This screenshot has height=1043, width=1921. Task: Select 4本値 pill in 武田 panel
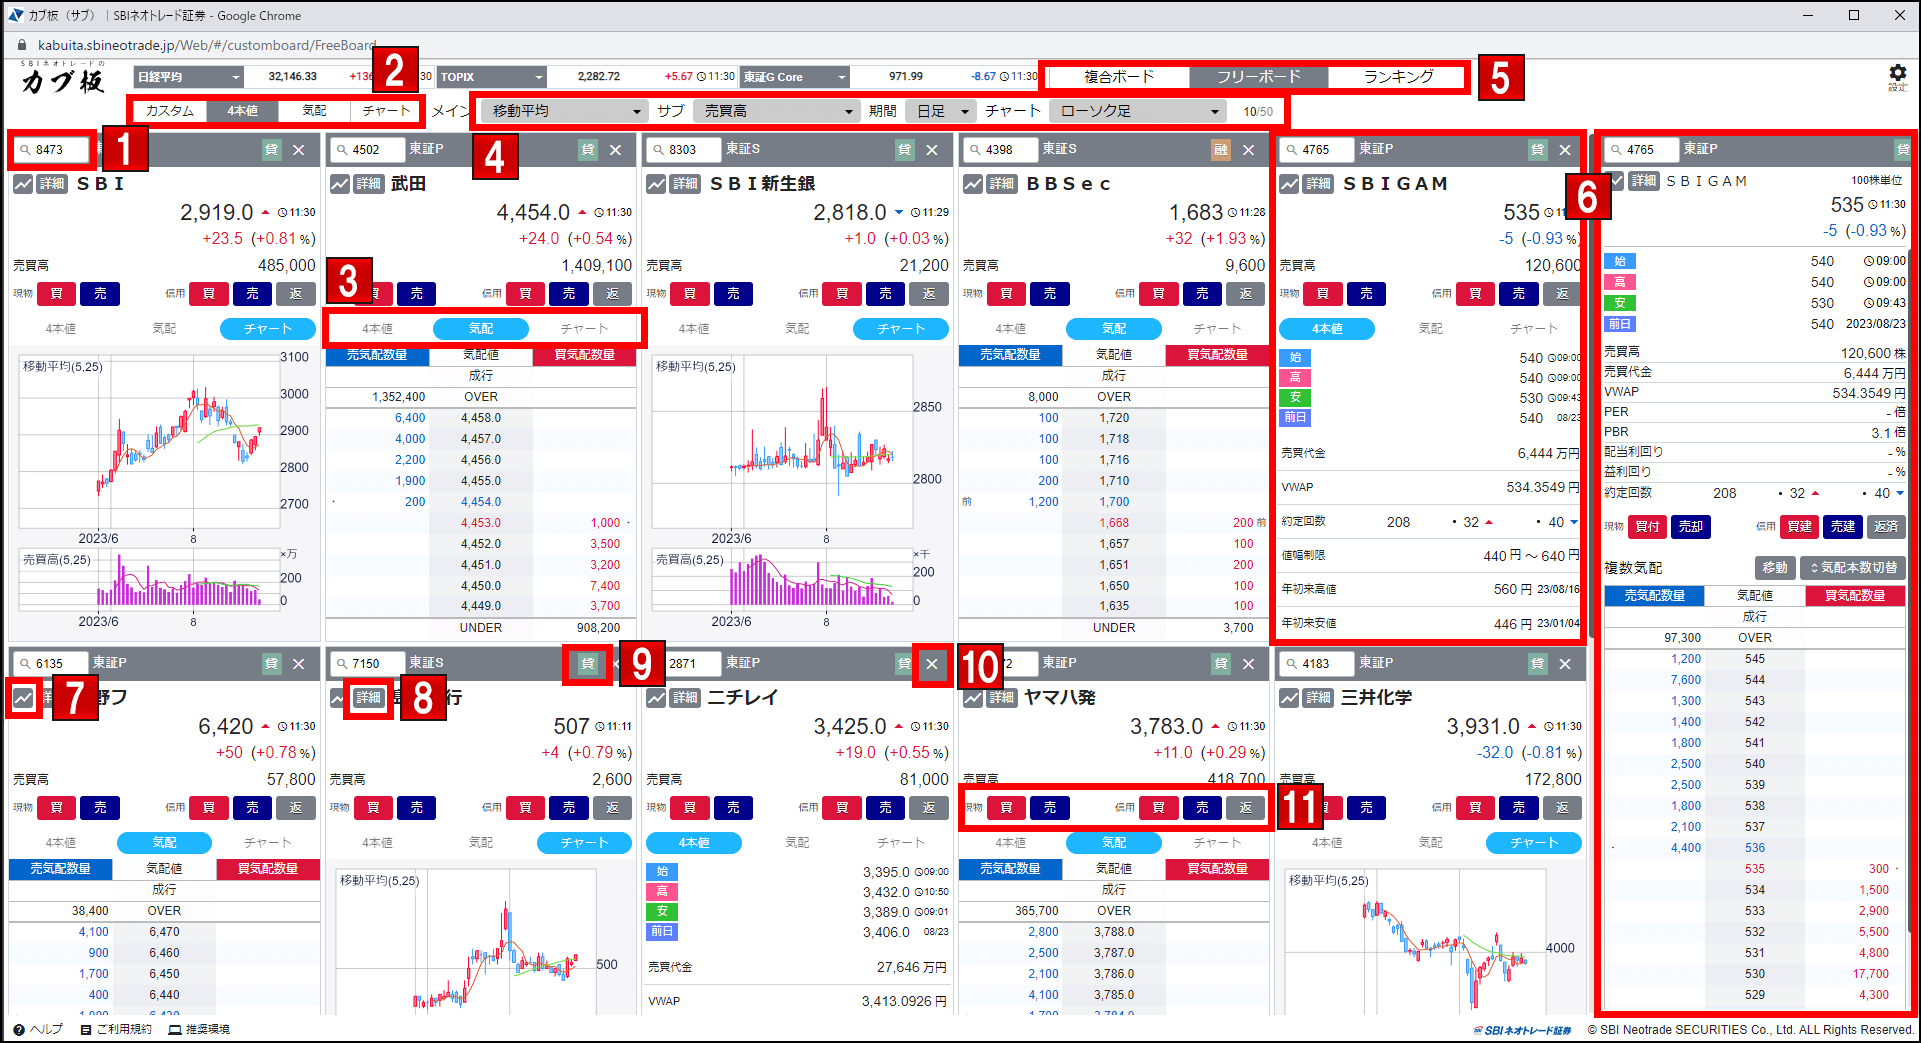coord(377,329)
